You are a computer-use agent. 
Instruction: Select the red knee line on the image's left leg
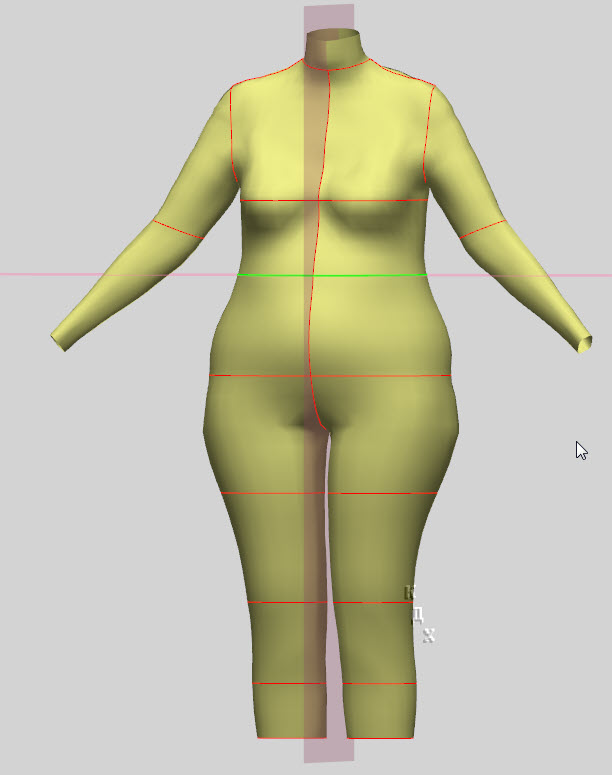(x=287, y=602)
